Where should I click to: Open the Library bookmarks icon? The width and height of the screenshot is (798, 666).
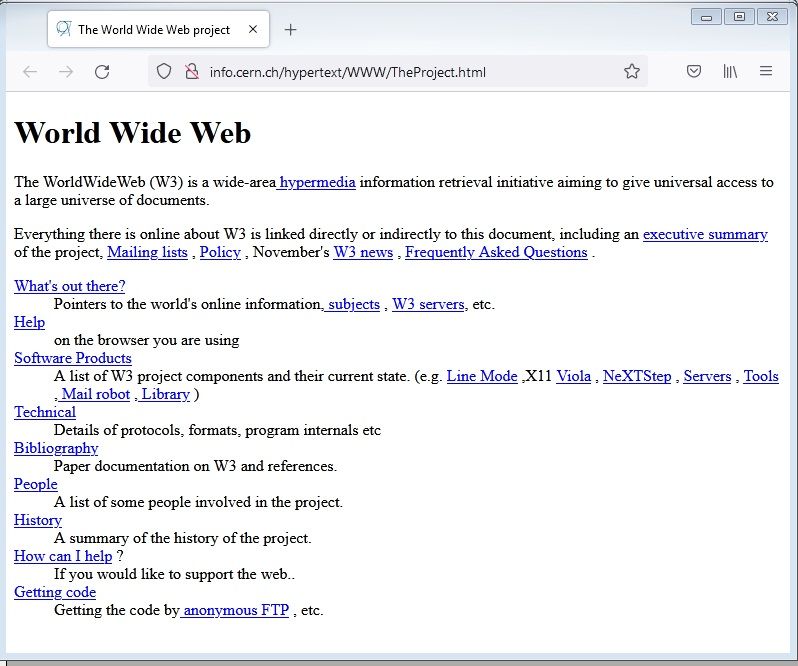(x=730, y=71)
